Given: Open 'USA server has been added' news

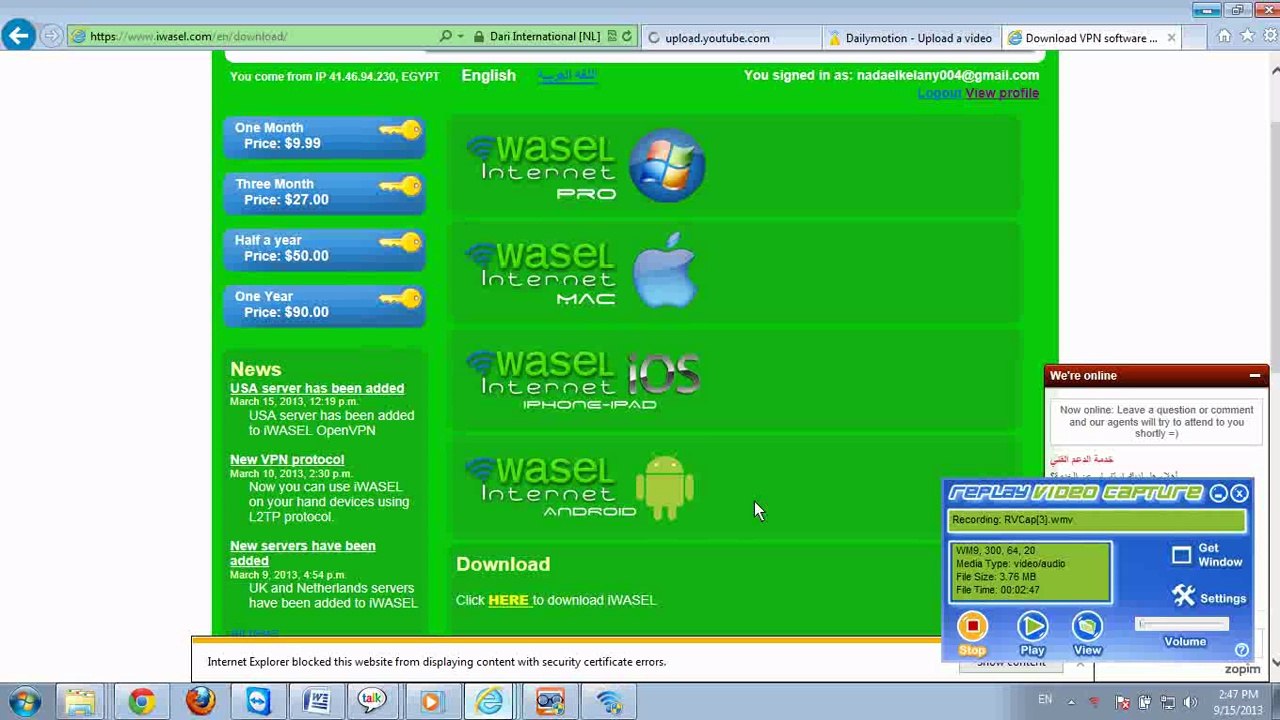Looking at the screenshot, I should 317,388.
